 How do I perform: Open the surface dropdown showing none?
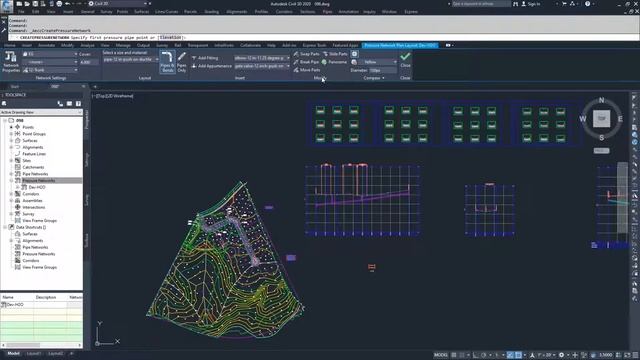click(x=50, y=62)
